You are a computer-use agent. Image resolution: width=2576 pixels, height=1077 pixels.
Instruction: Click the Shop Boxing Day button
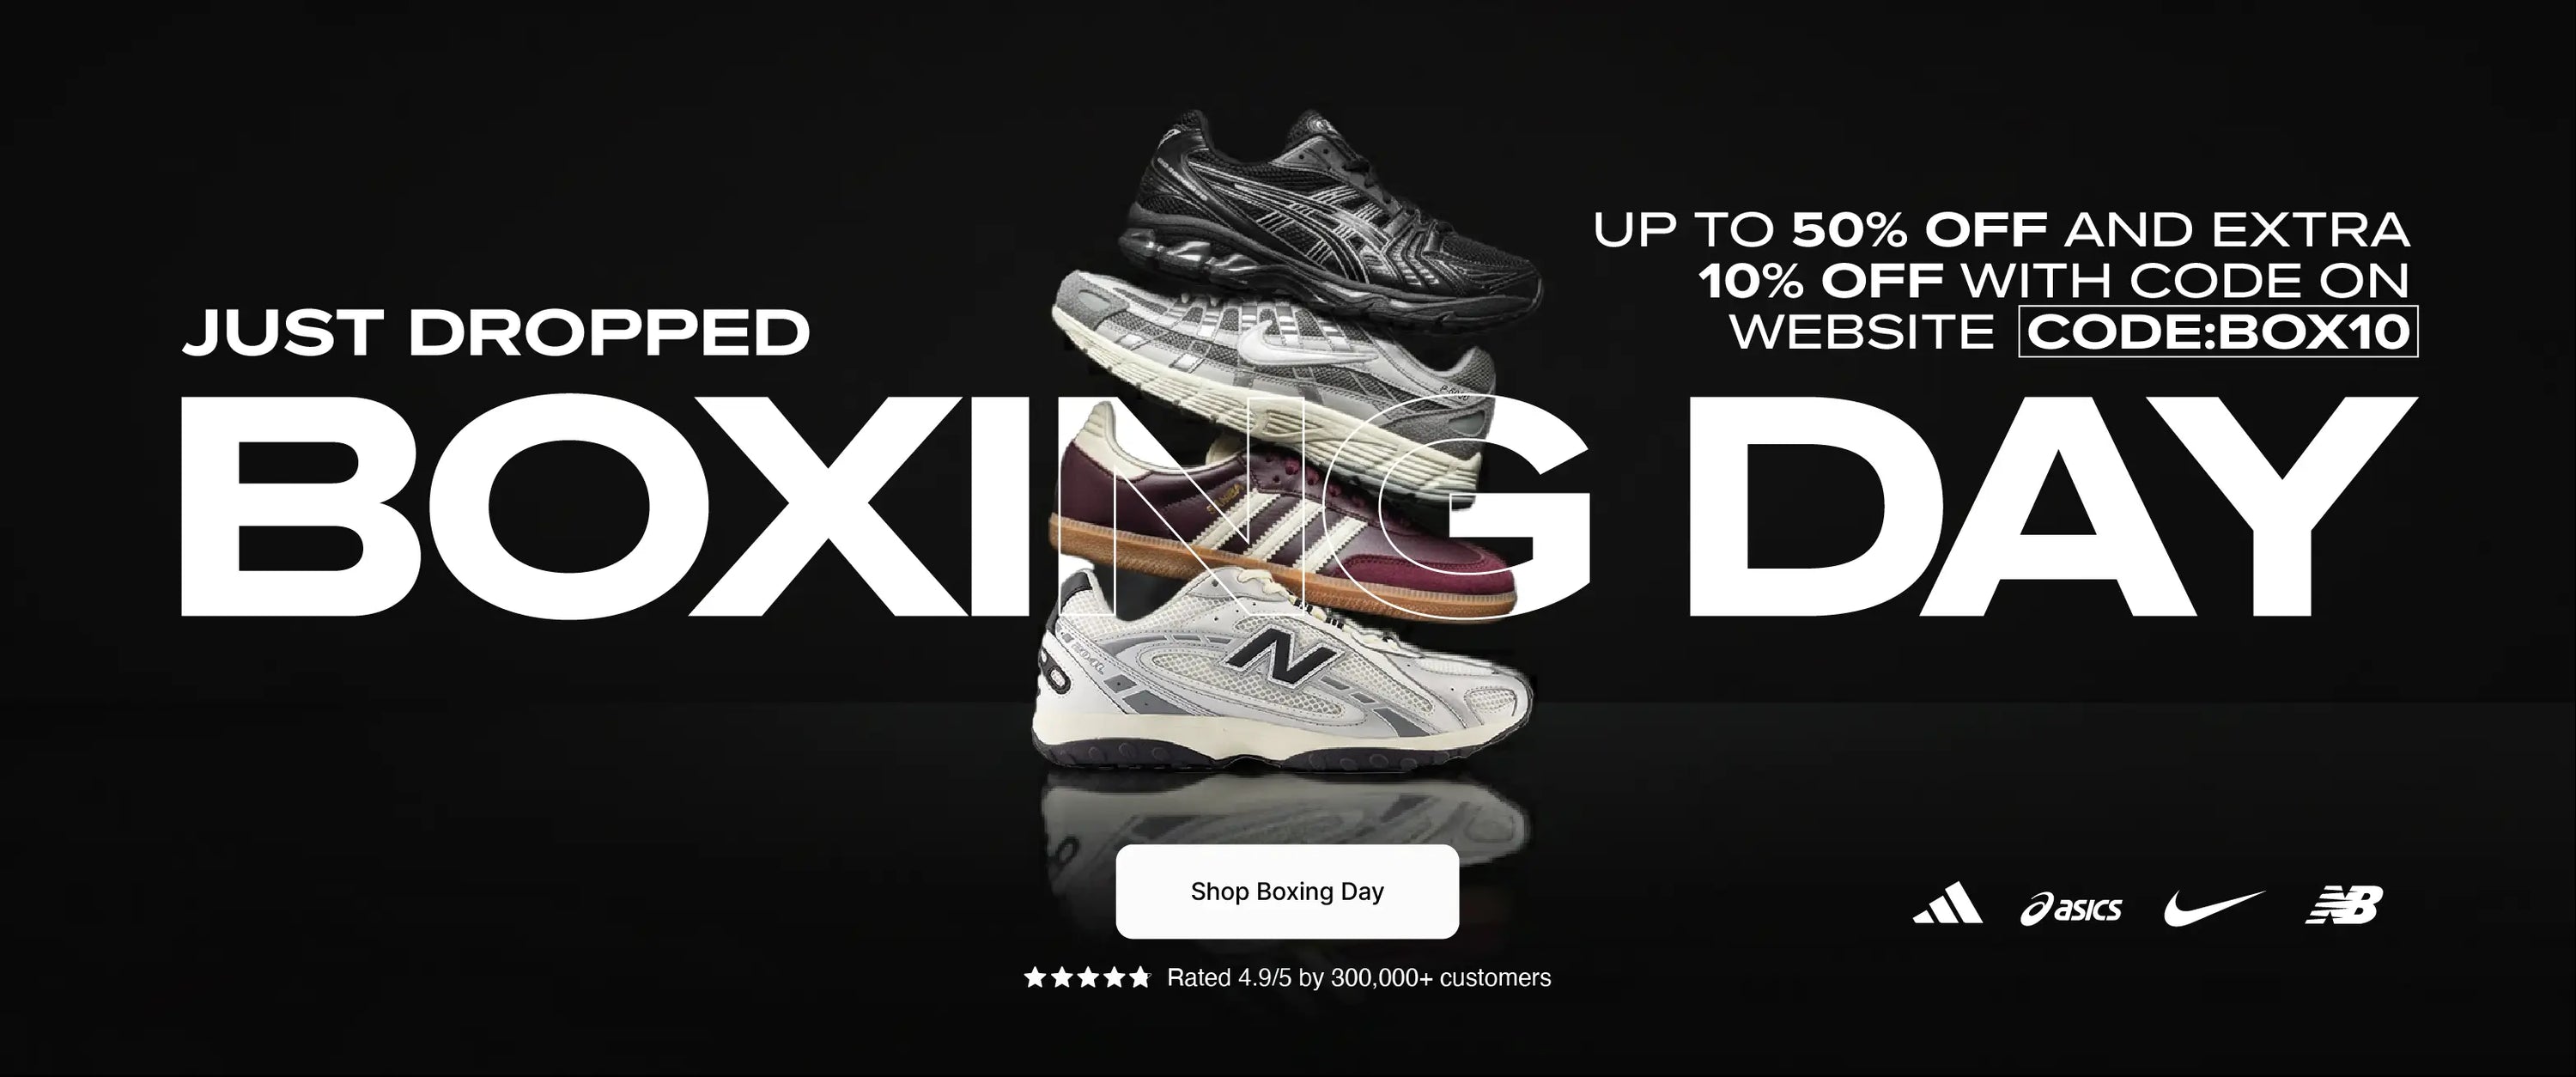(x=1287, y=891)
